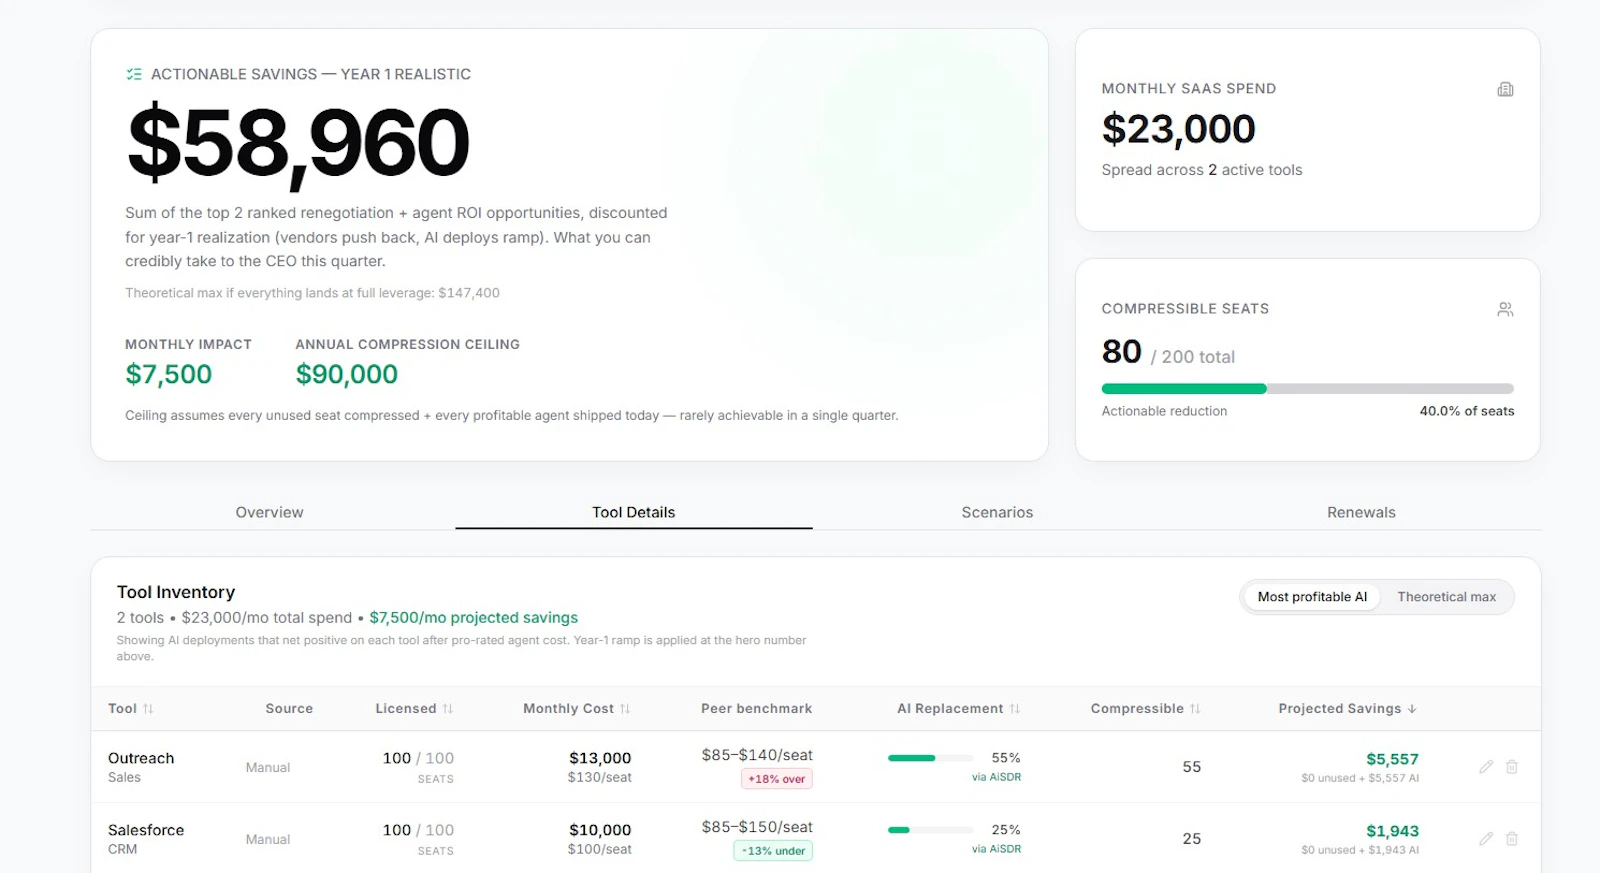The height and width of the screenshot is (873, 1600).
Task: Click Outreach 55% AI replacement bar
Action: pos(930,758)
